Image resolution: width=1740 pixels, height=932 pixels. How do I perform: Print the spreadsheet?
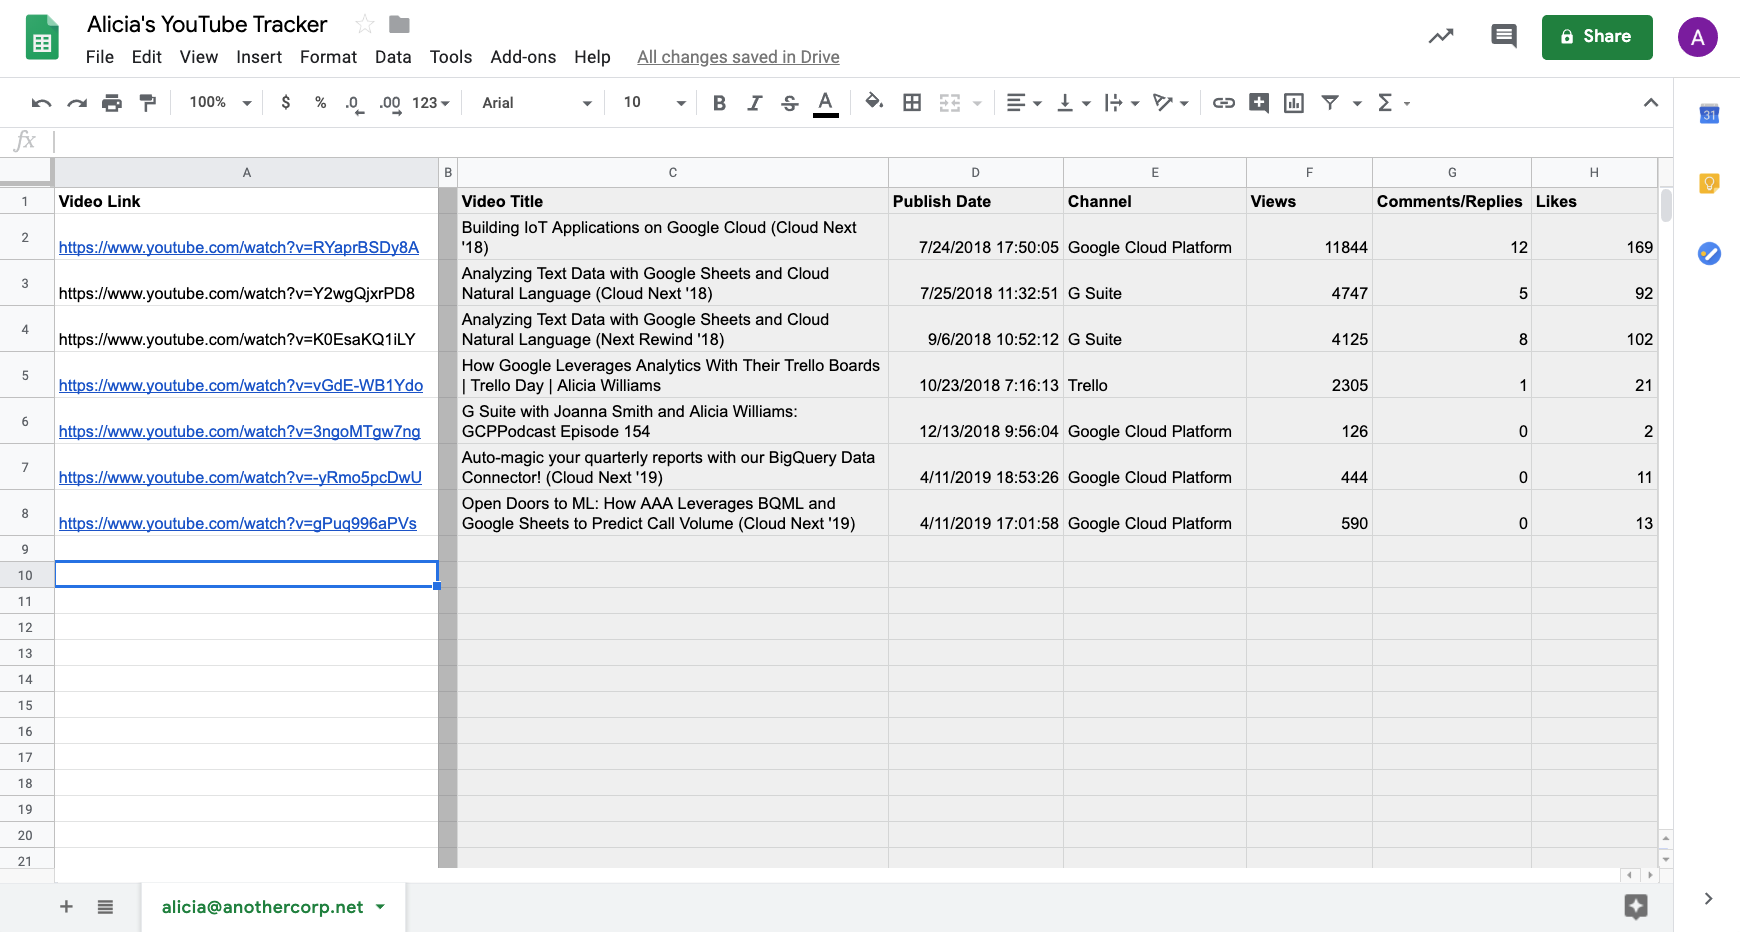tap(112, 103)
